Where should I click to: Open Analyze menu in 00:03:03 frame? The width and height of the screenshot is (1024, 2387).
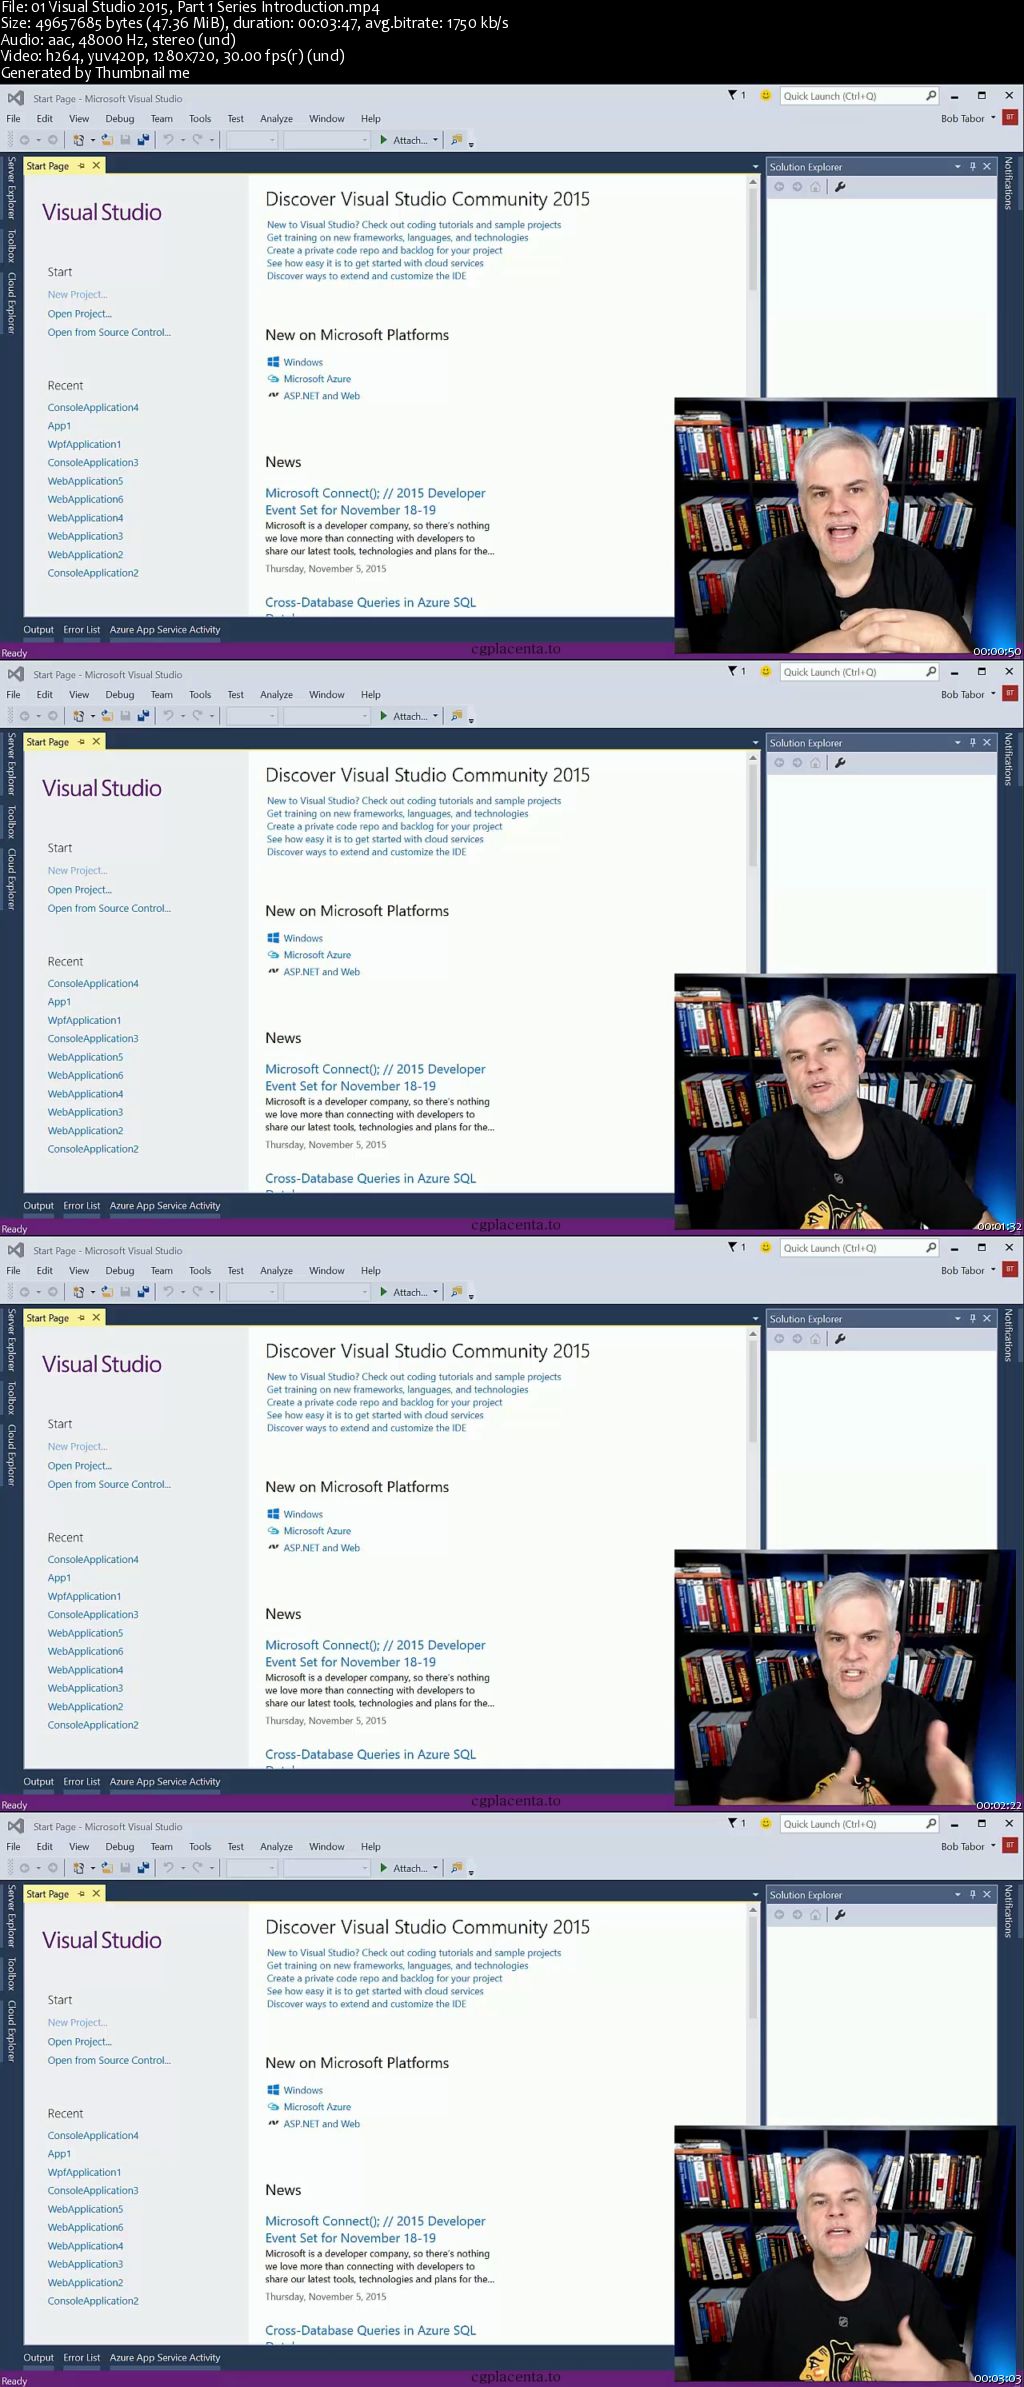click(276, 1846)
